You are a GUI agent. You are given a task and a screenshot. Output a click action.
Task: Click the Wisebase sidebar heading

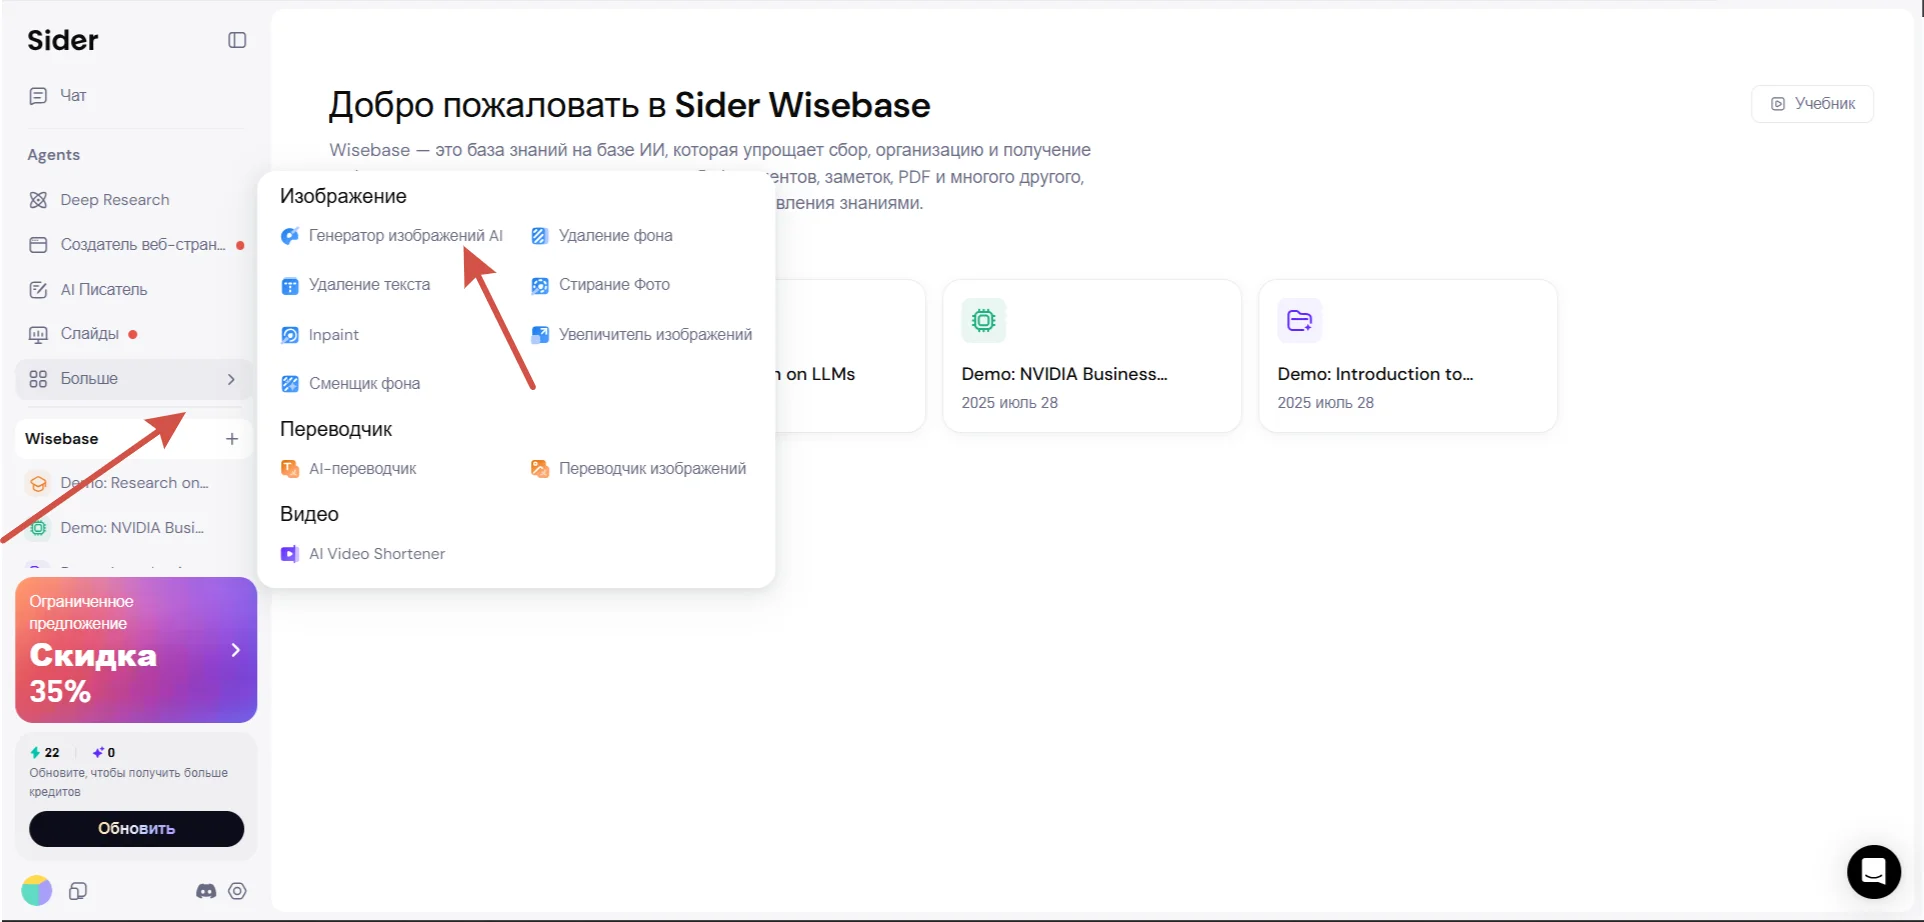[61, 439]
